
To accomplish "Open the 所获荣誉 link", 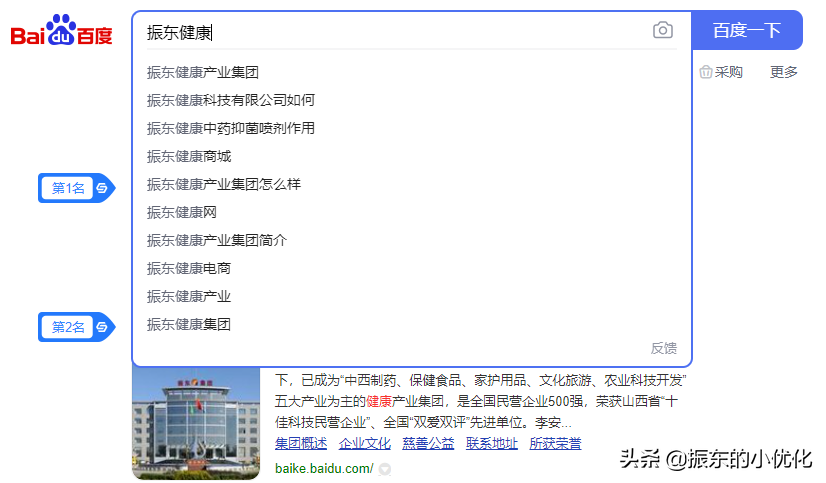I will 555,443.
